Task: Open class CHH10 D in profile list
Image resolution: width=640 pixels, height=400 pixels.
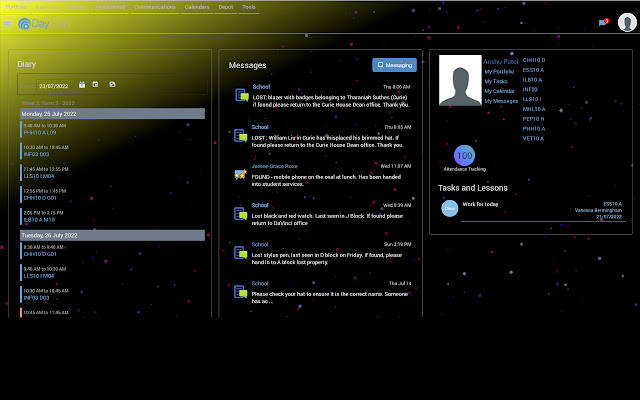Action: tap(534, 60)
